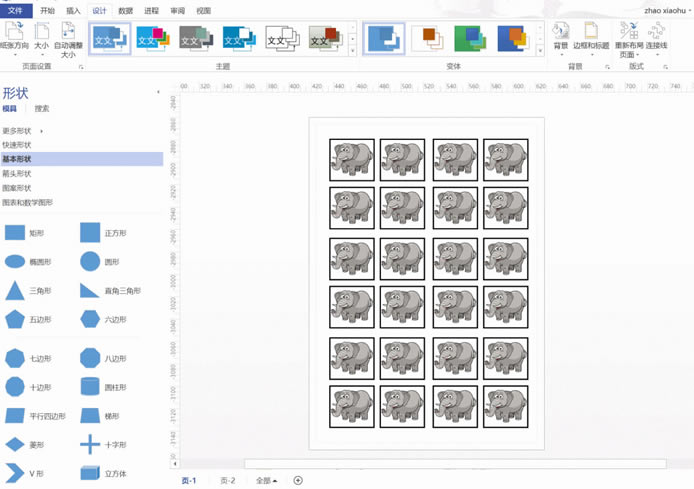Switch to the 页-2 page tab

coord(228,481)
